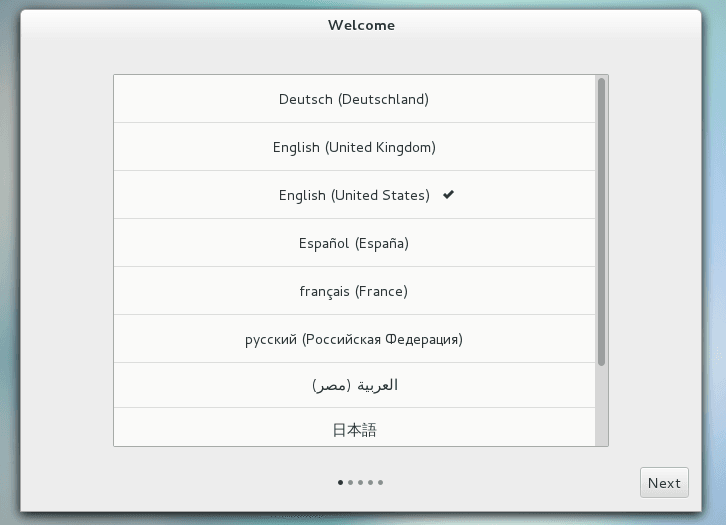Select français (France) language
This screenshot has width=726, height=525.
[x=354, y=291]
